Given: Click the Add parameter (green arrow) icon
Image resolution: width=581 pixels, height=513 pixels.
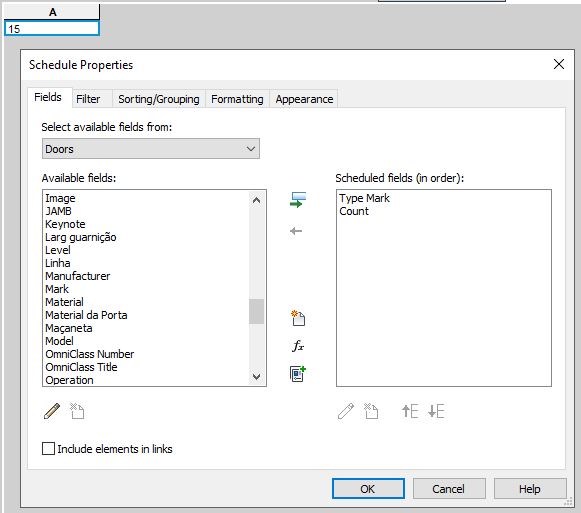Looking at the screenshot, I should (x=298, y=200).
